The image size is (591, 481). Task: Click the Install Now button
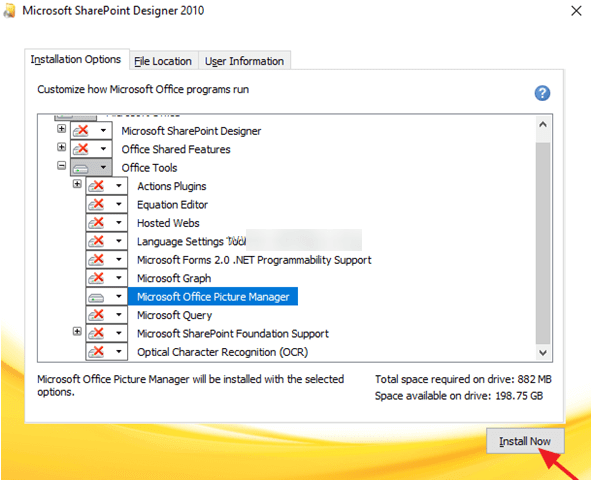click(x=525, y=441)
